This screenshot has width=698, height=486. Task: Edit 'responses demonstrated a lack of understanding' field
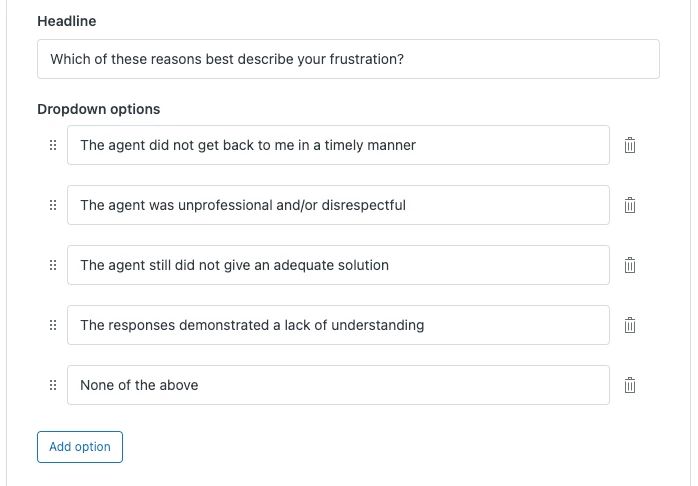pos(338,325)
